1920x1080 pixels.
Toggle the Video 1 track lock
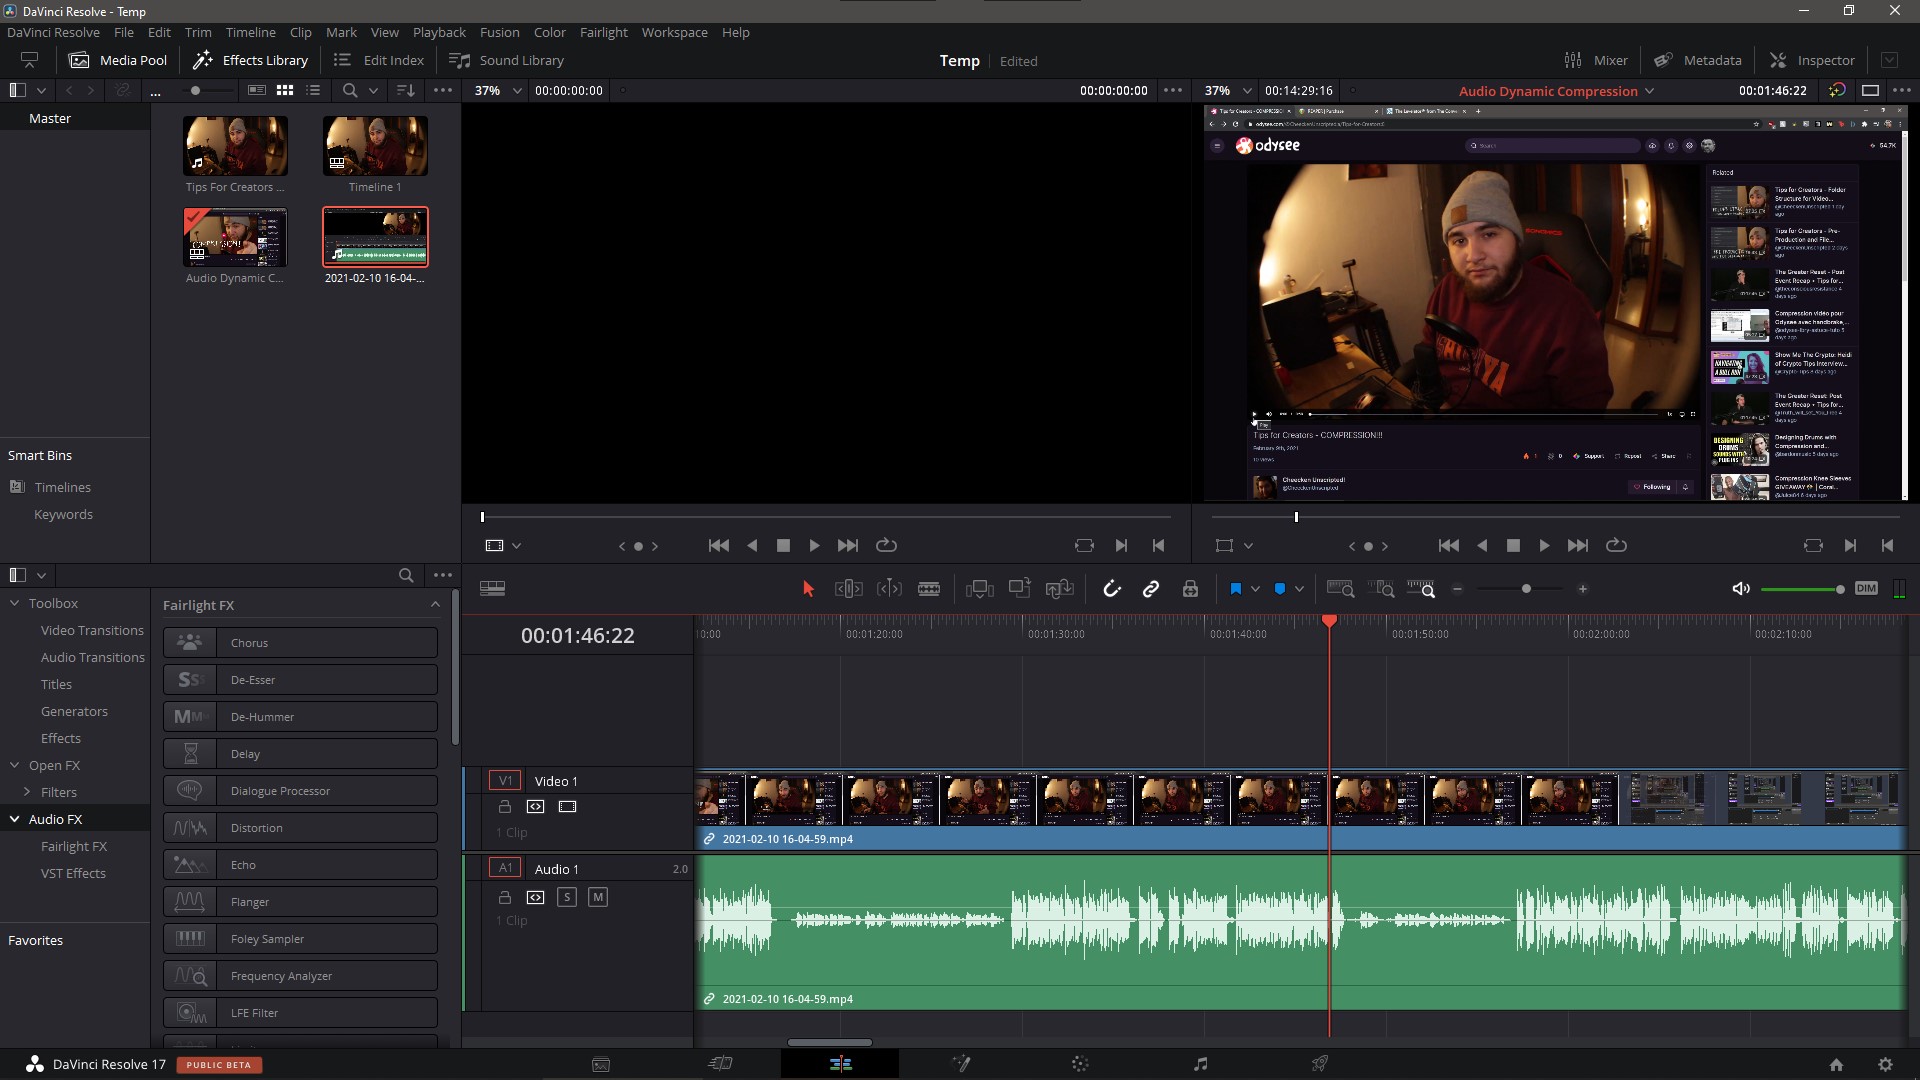(x=504, y=807)
